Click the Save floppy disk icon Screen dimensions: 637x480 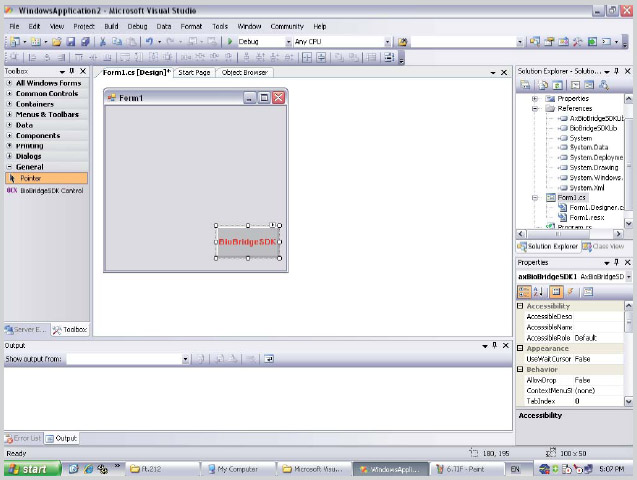coord(71,41)
